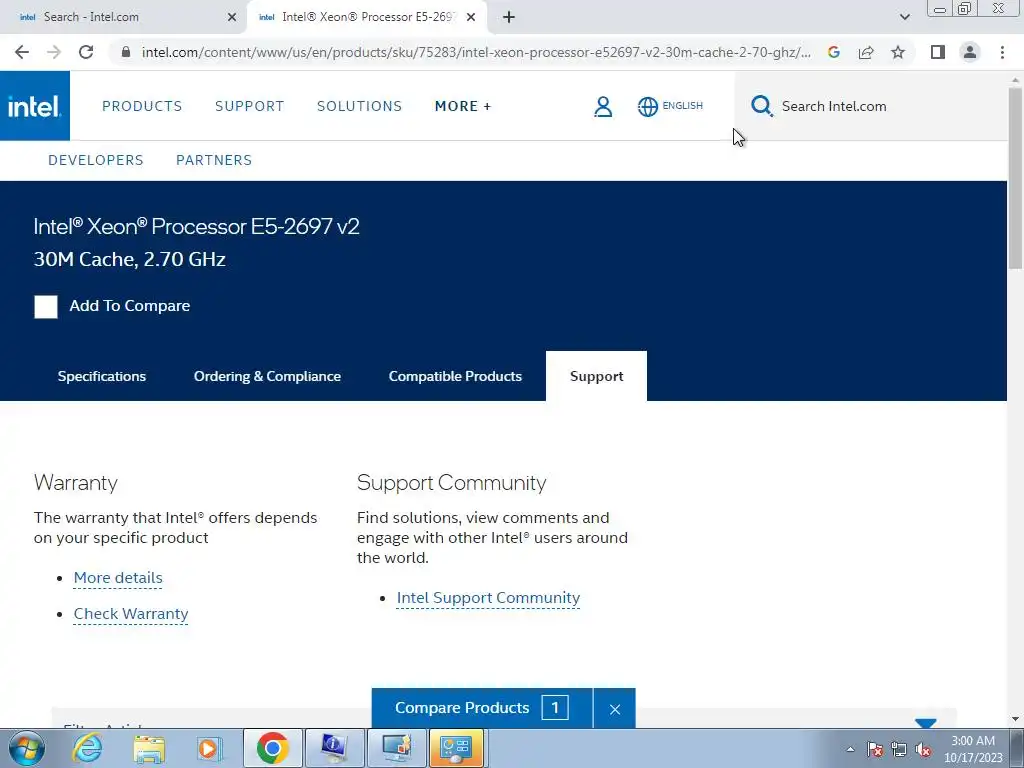Open the Windows Start menu

pyautogui.click(x=27, y=748)
